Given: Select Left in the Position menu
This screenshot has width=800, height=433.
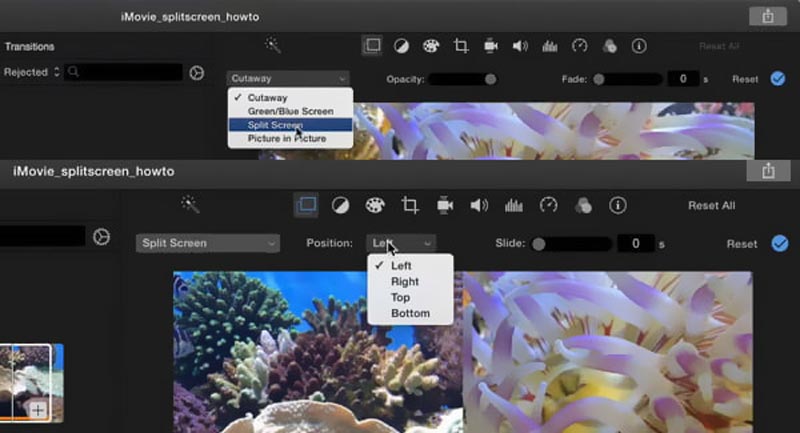Looking at the screenshot, I should pyautogui.click(x=410, y=266).
